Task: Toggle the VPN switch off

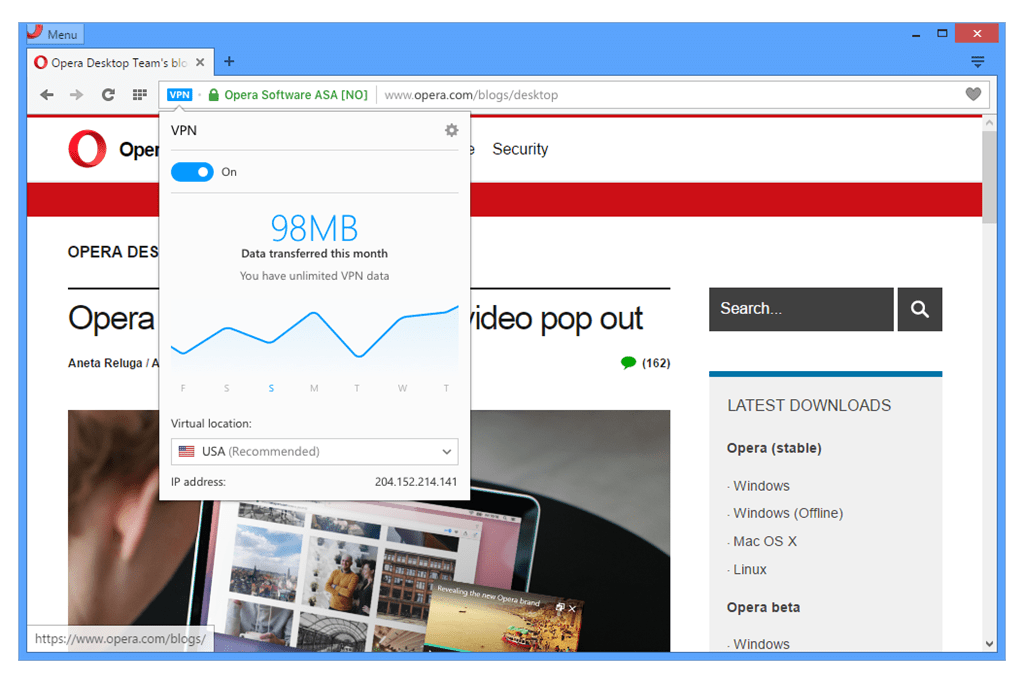Action: pyautogui.click(x=192, y=172)
